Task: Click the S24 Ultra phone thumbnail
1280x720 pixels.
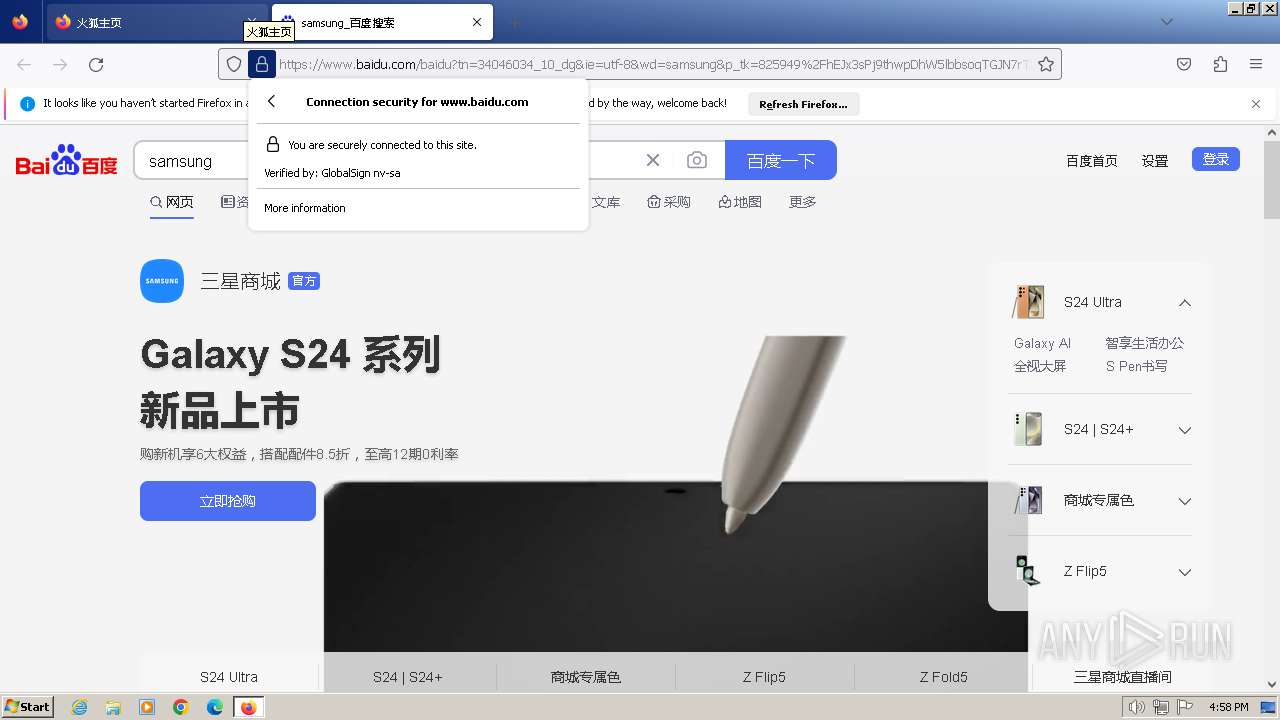Action: (x=1028, y=302)
